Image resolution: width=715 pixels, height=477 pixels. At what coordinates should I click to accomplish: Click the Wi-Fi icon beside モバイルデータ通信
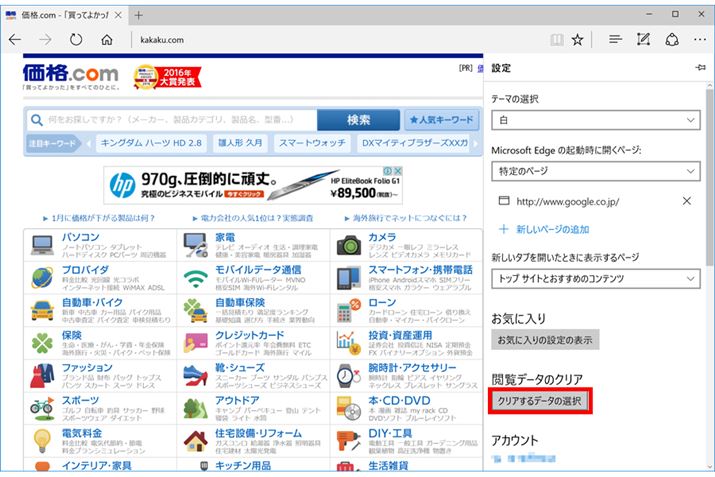tap(196, 278)
